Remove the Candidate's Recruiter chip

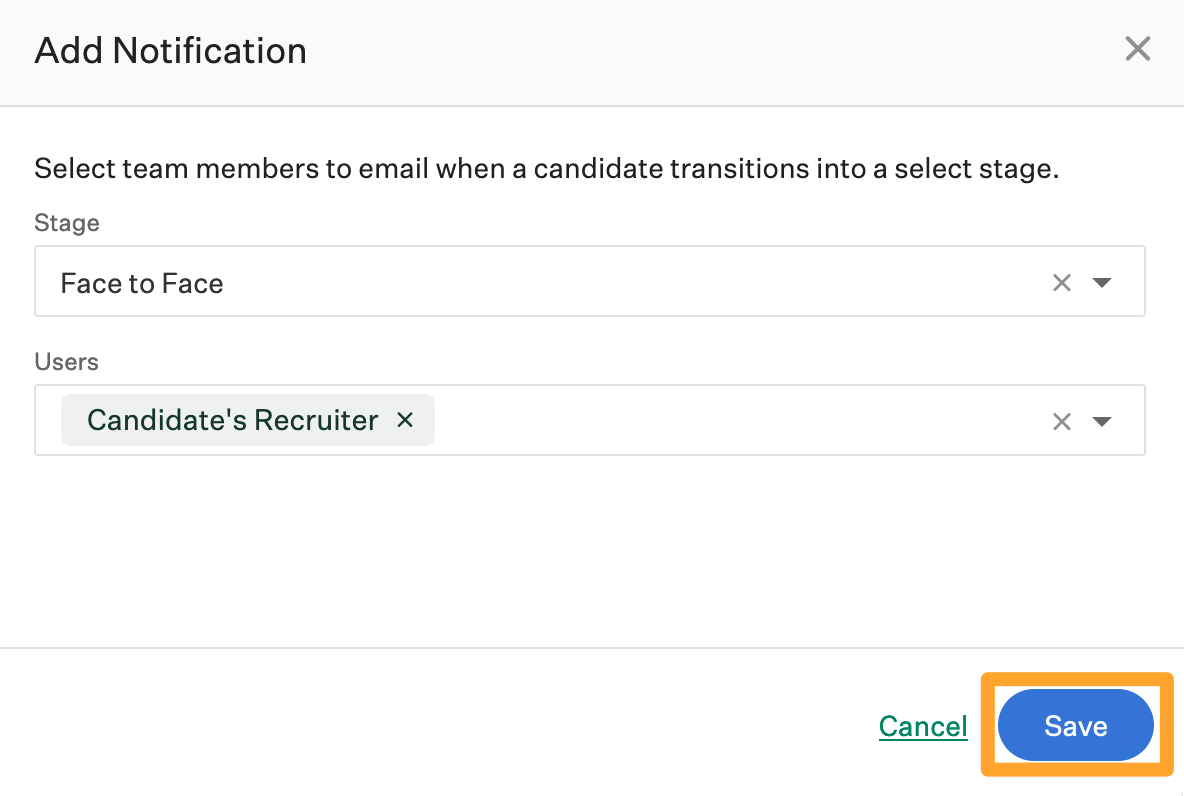point(405,420)
